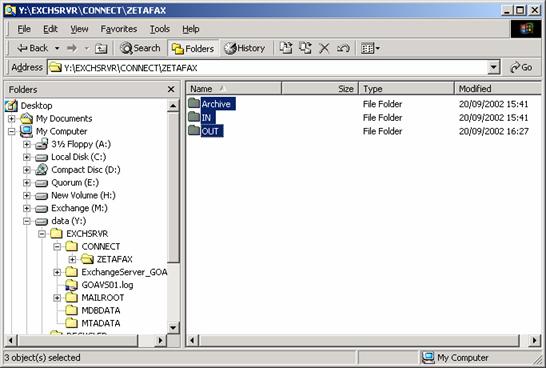Screen dimensions: 546x368
Task: Expand My Documents tree node
Action: 11,119
